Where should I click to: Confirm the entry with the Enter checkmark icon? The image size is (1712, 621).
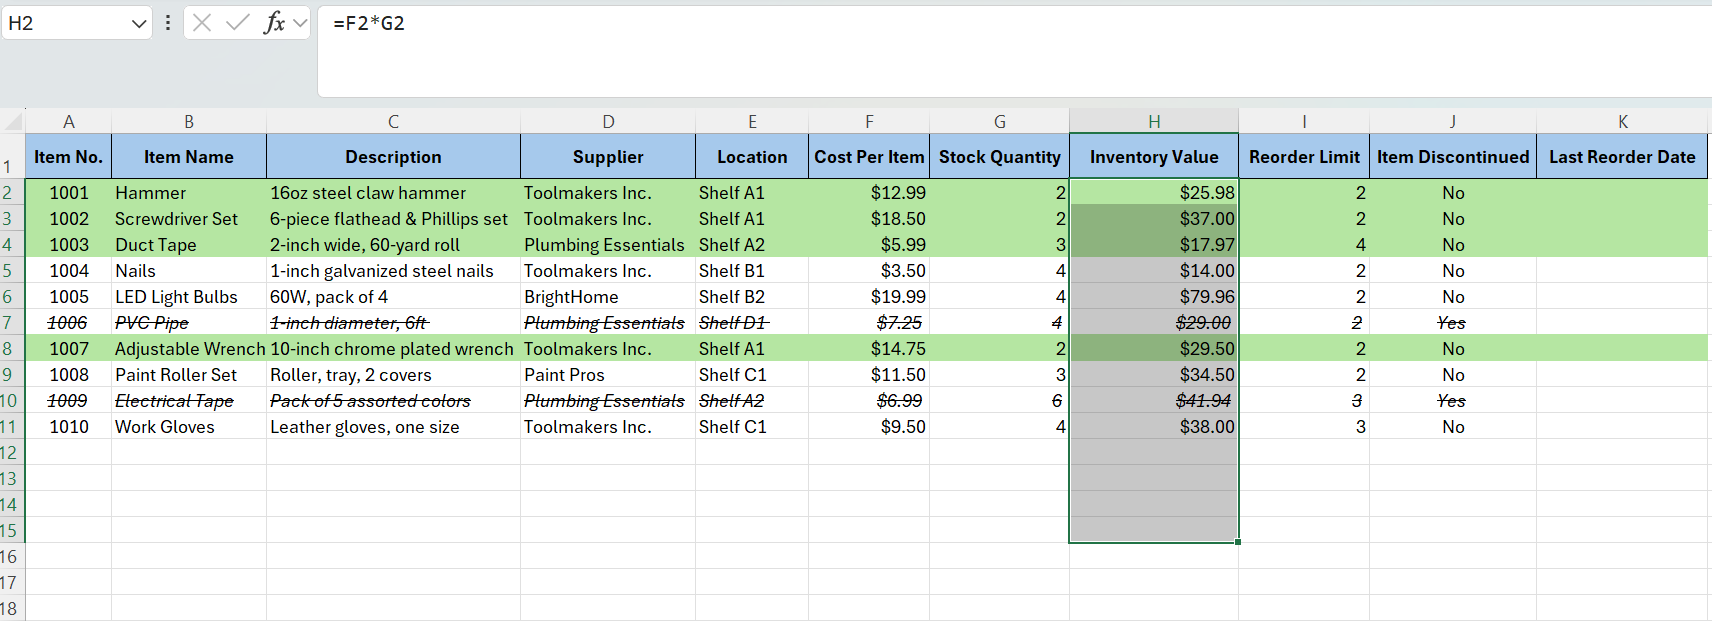pyautogui.click(x=237, y=23)
